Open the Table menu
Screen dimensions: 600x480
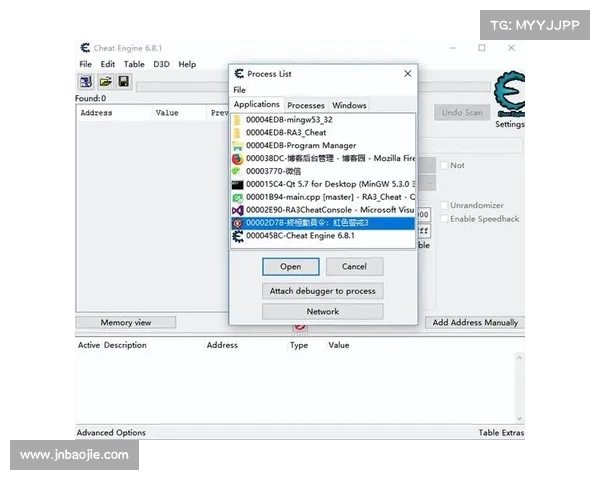[134, 64]
